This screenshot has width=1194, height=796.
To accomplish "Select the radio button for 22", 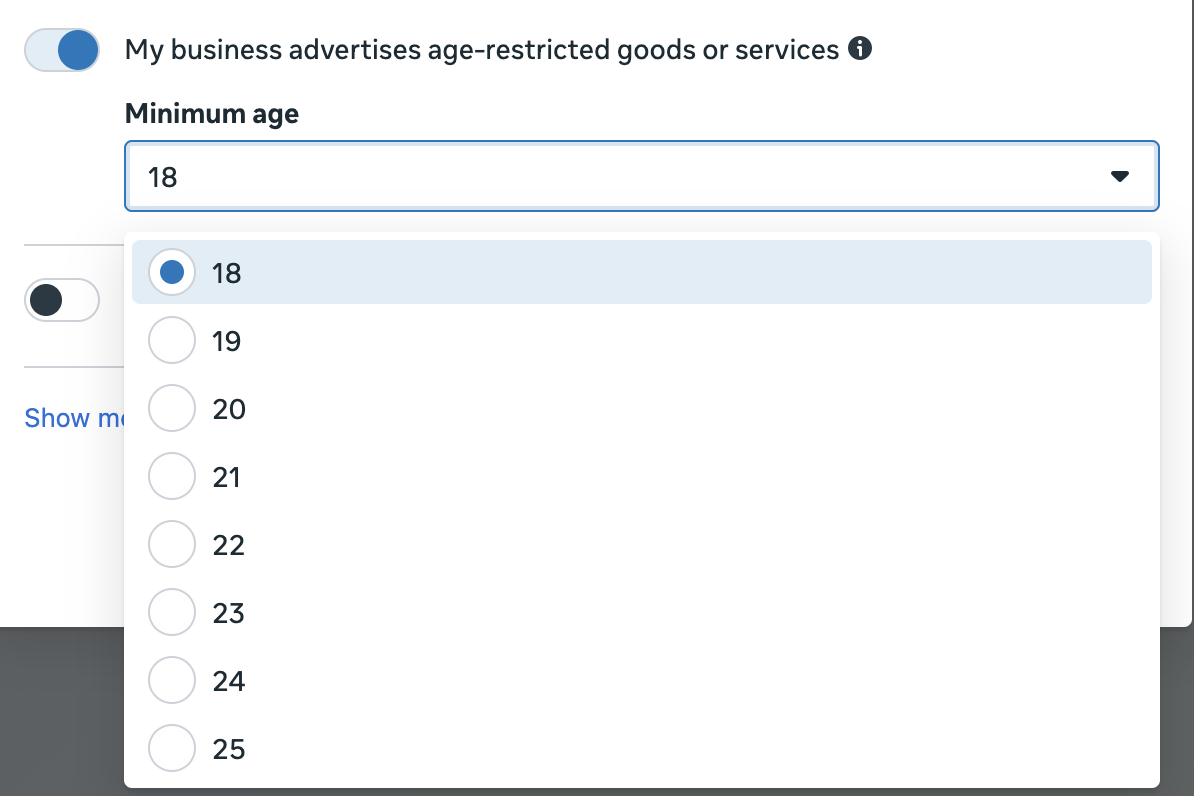I will [172, 544].
